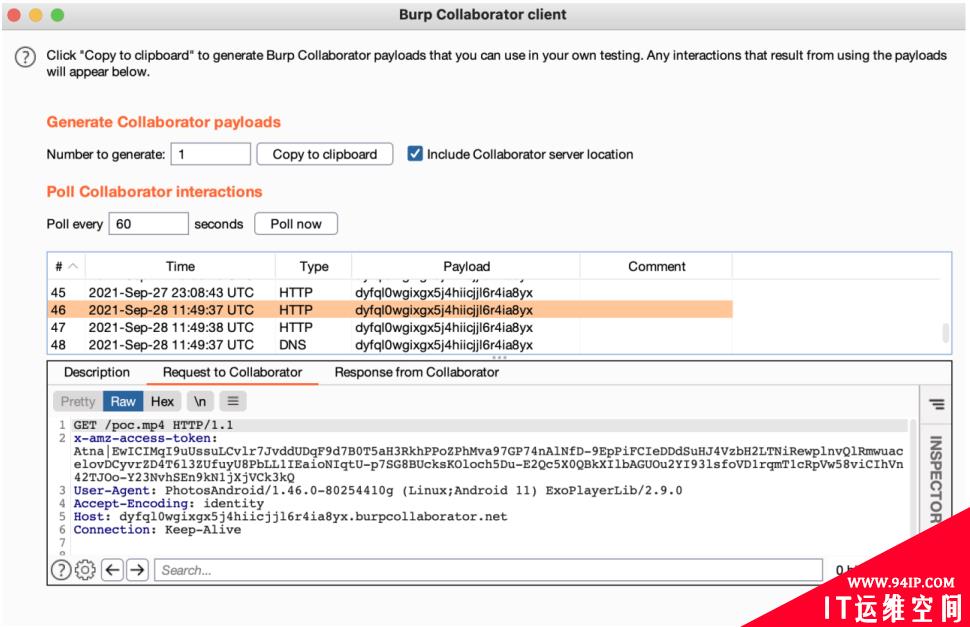The height and width of the screenshot is (627, 970).
Task: Open search settings gear icon
Action: point(85,569)
